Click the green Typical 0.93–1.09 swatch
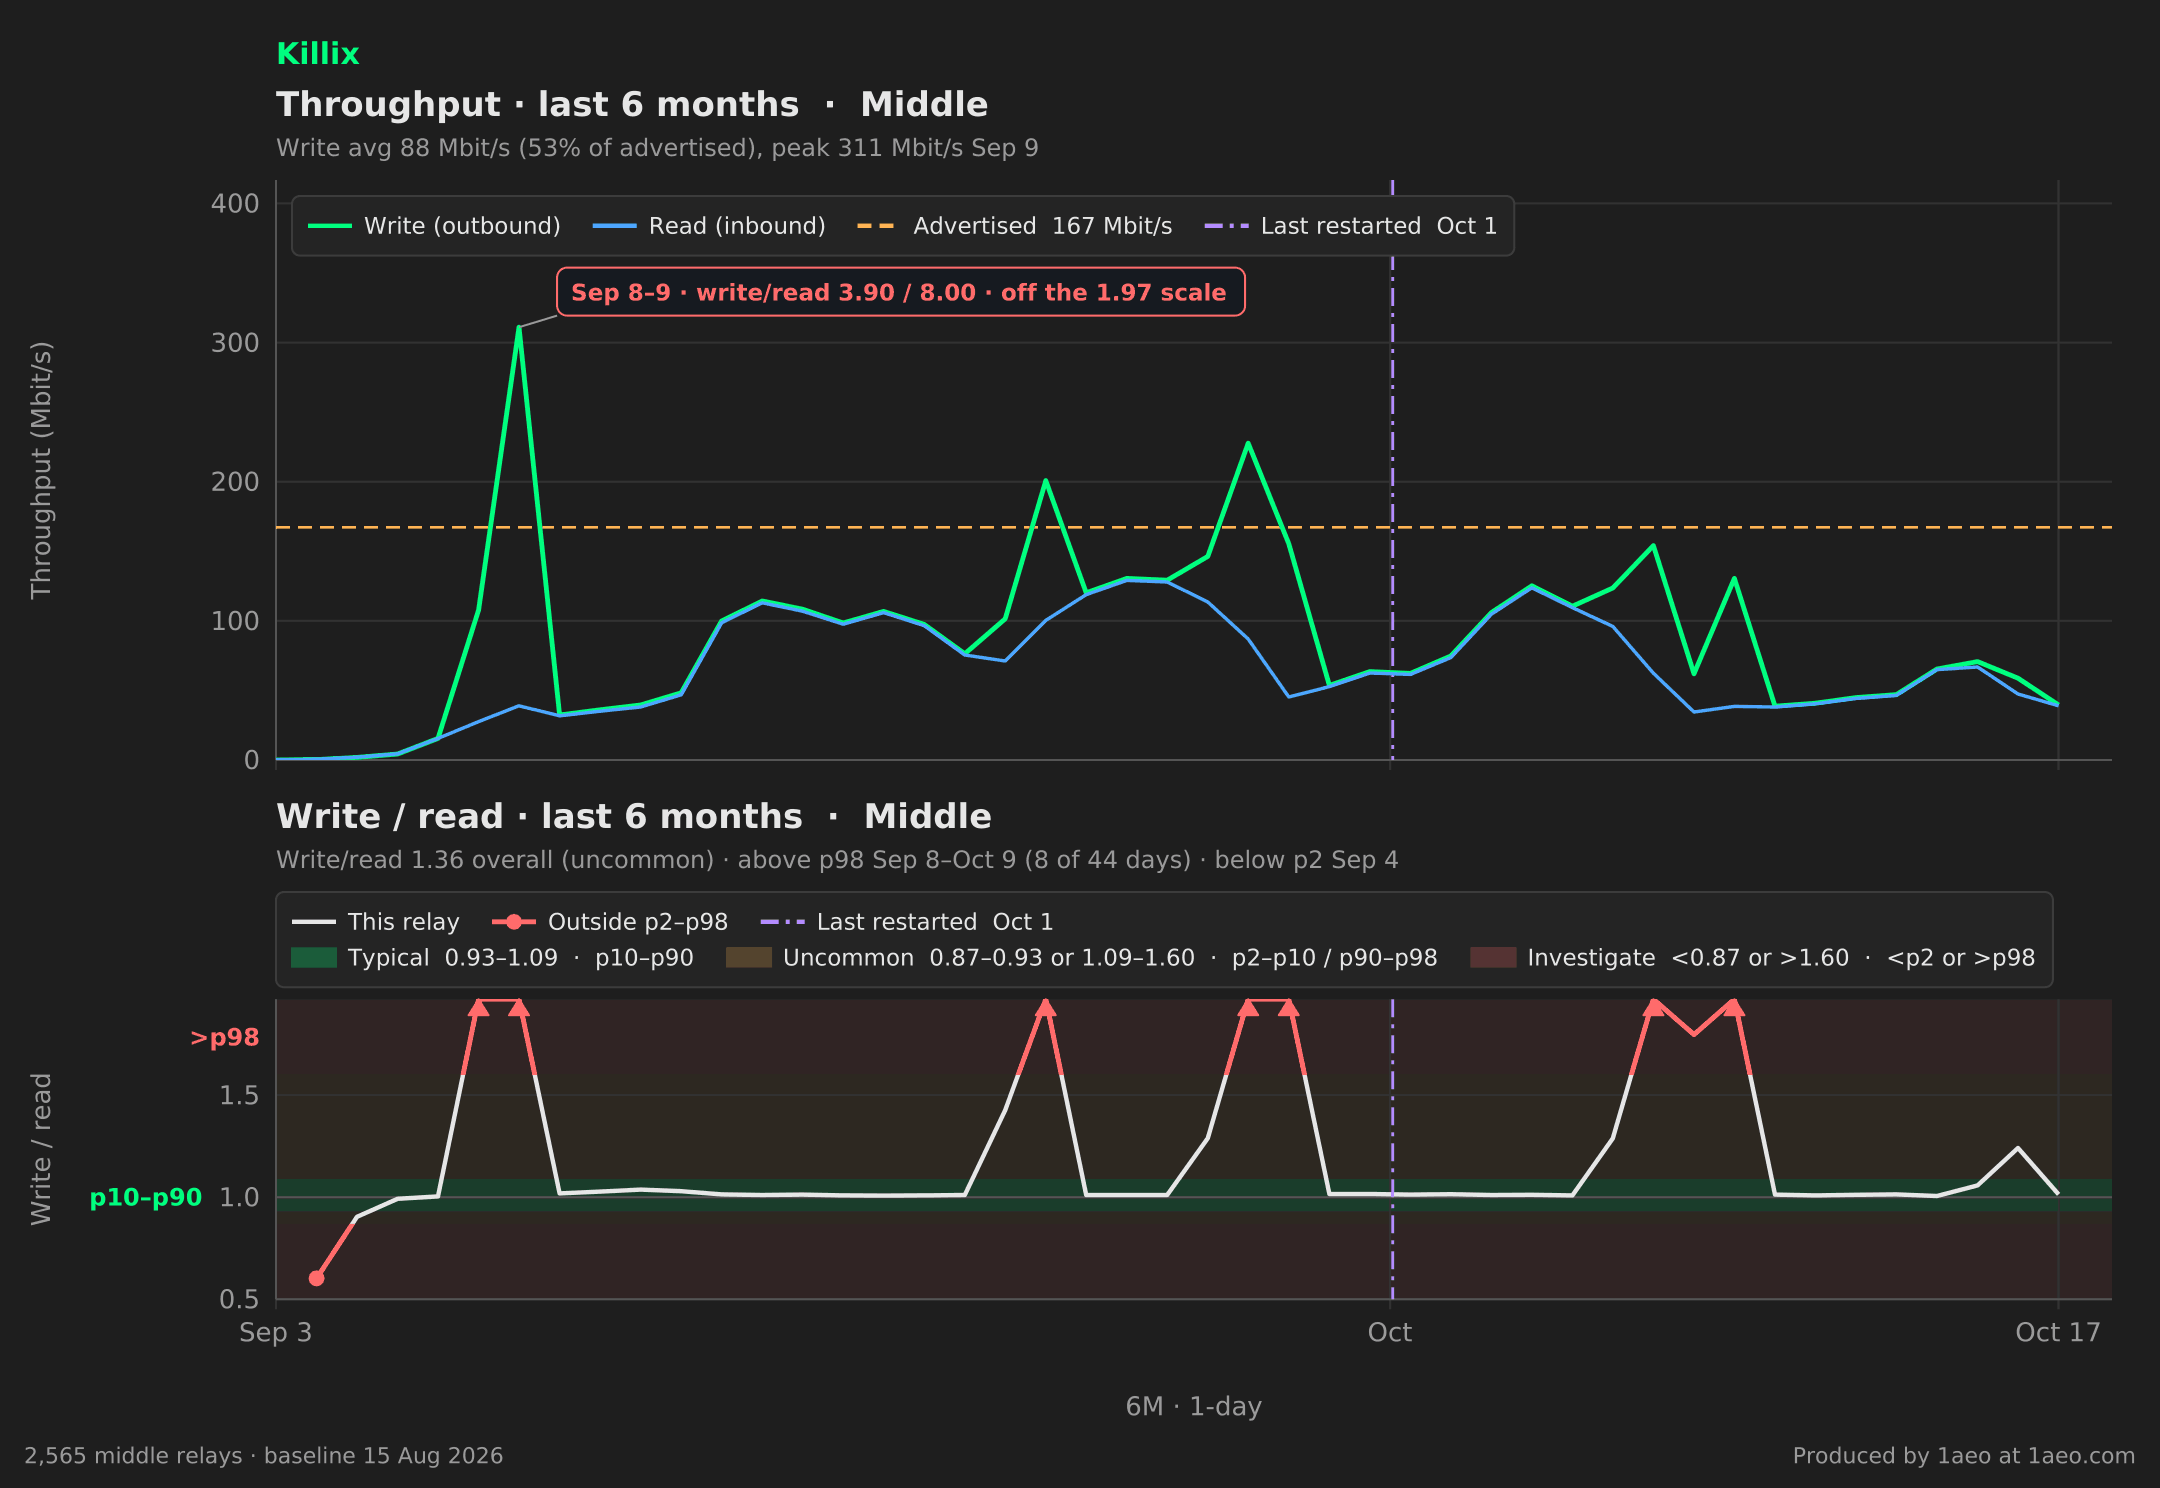The height and width of the screenshot is (1488, 2160). (314, 958)
